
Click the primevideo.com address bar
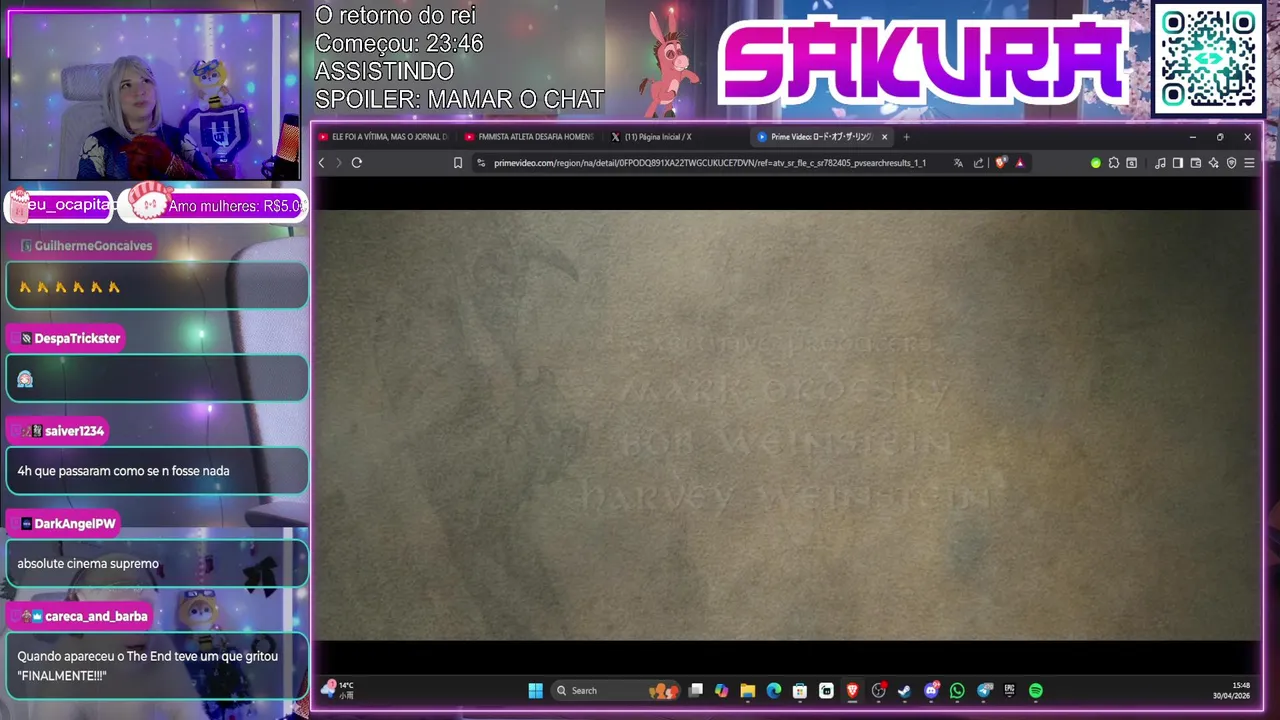pyautogui.click(x=710, y=163)
